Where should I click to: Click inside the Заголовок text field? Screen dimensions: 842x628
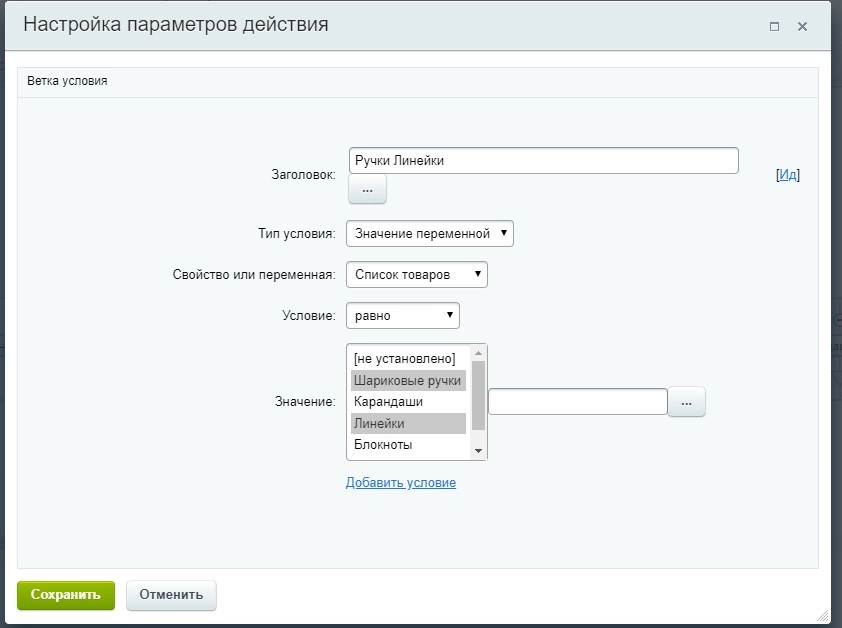543,160
